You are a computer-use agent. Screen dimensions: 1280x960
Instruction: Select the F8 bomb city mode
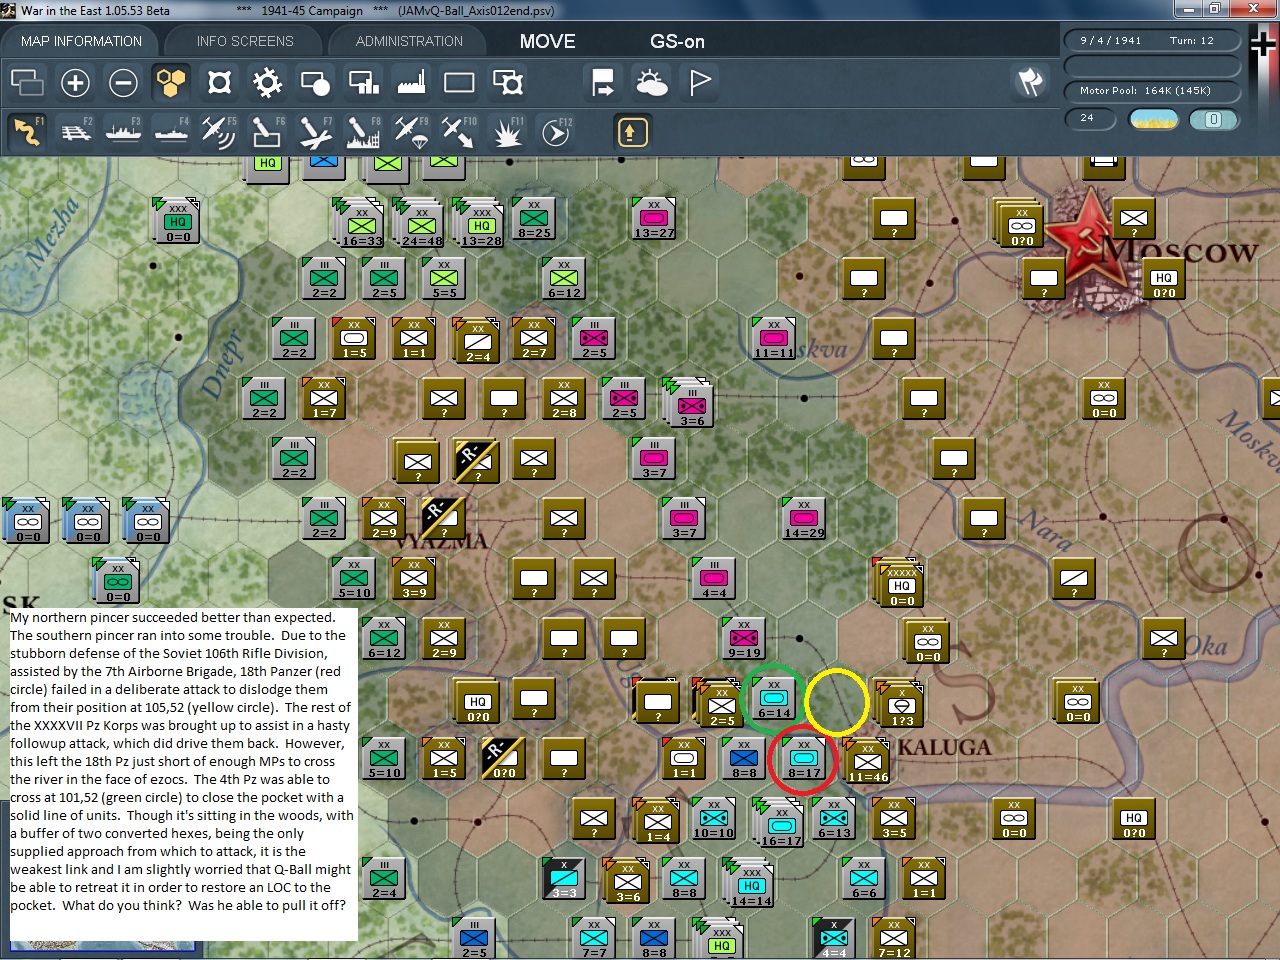tap(363, 132)
